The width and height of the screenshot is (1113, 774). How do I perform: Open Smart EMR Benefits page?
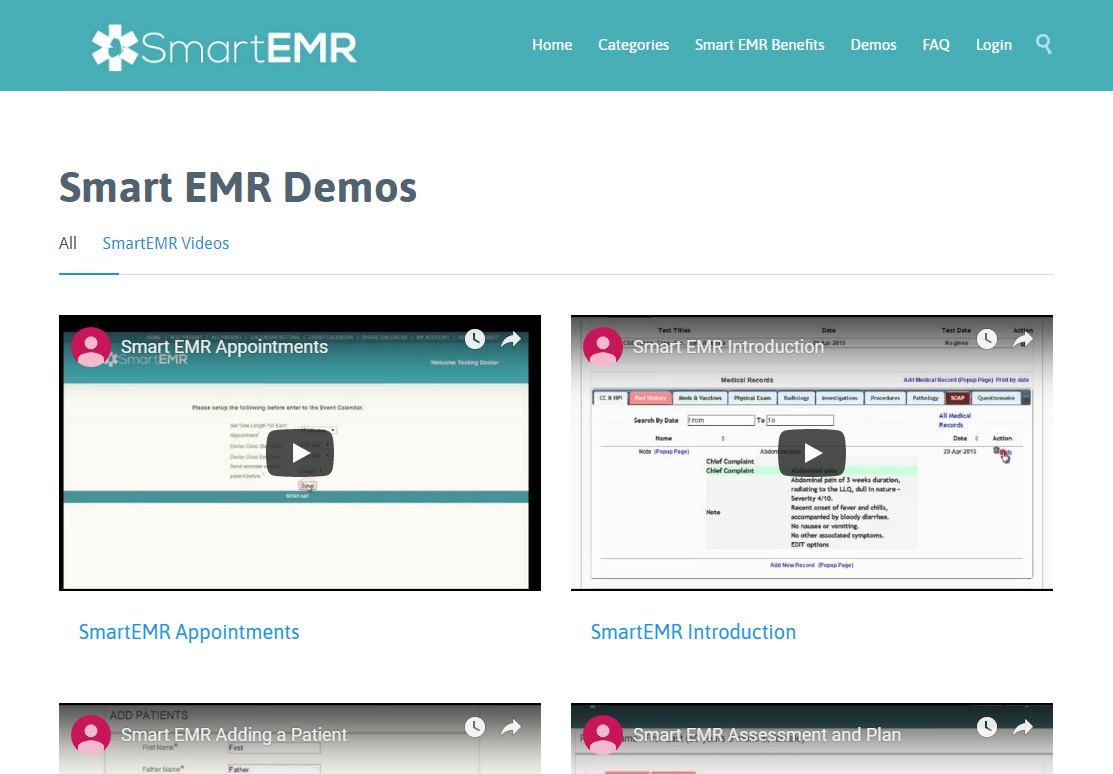coord(760,45)
